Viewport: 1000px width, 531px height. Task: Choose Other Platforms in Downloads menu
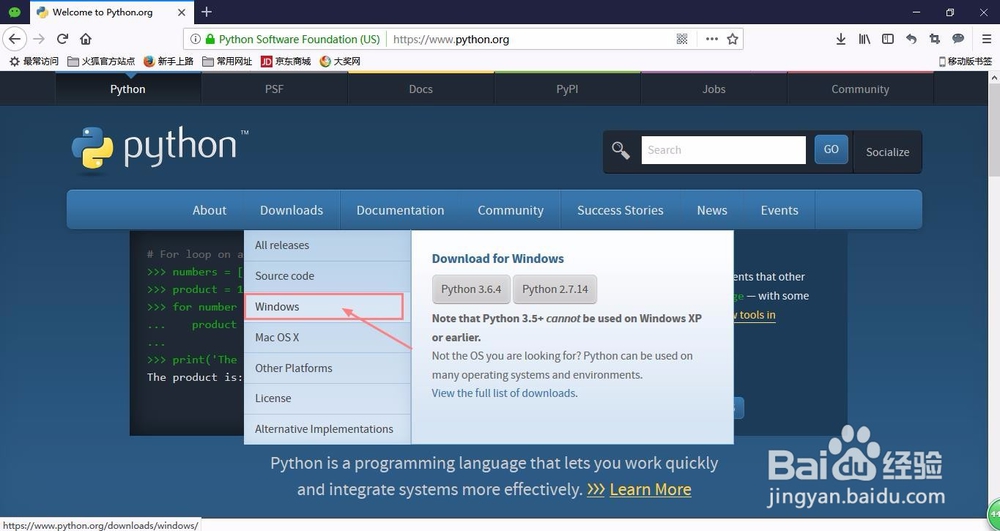coord(327,368)
